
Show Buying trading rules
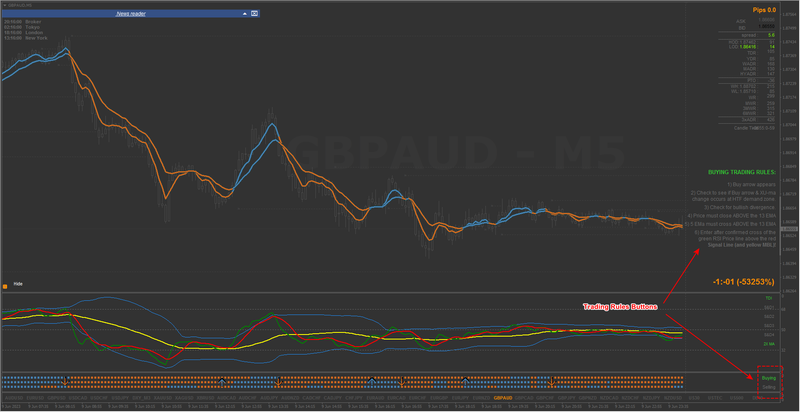coord(768,378)
